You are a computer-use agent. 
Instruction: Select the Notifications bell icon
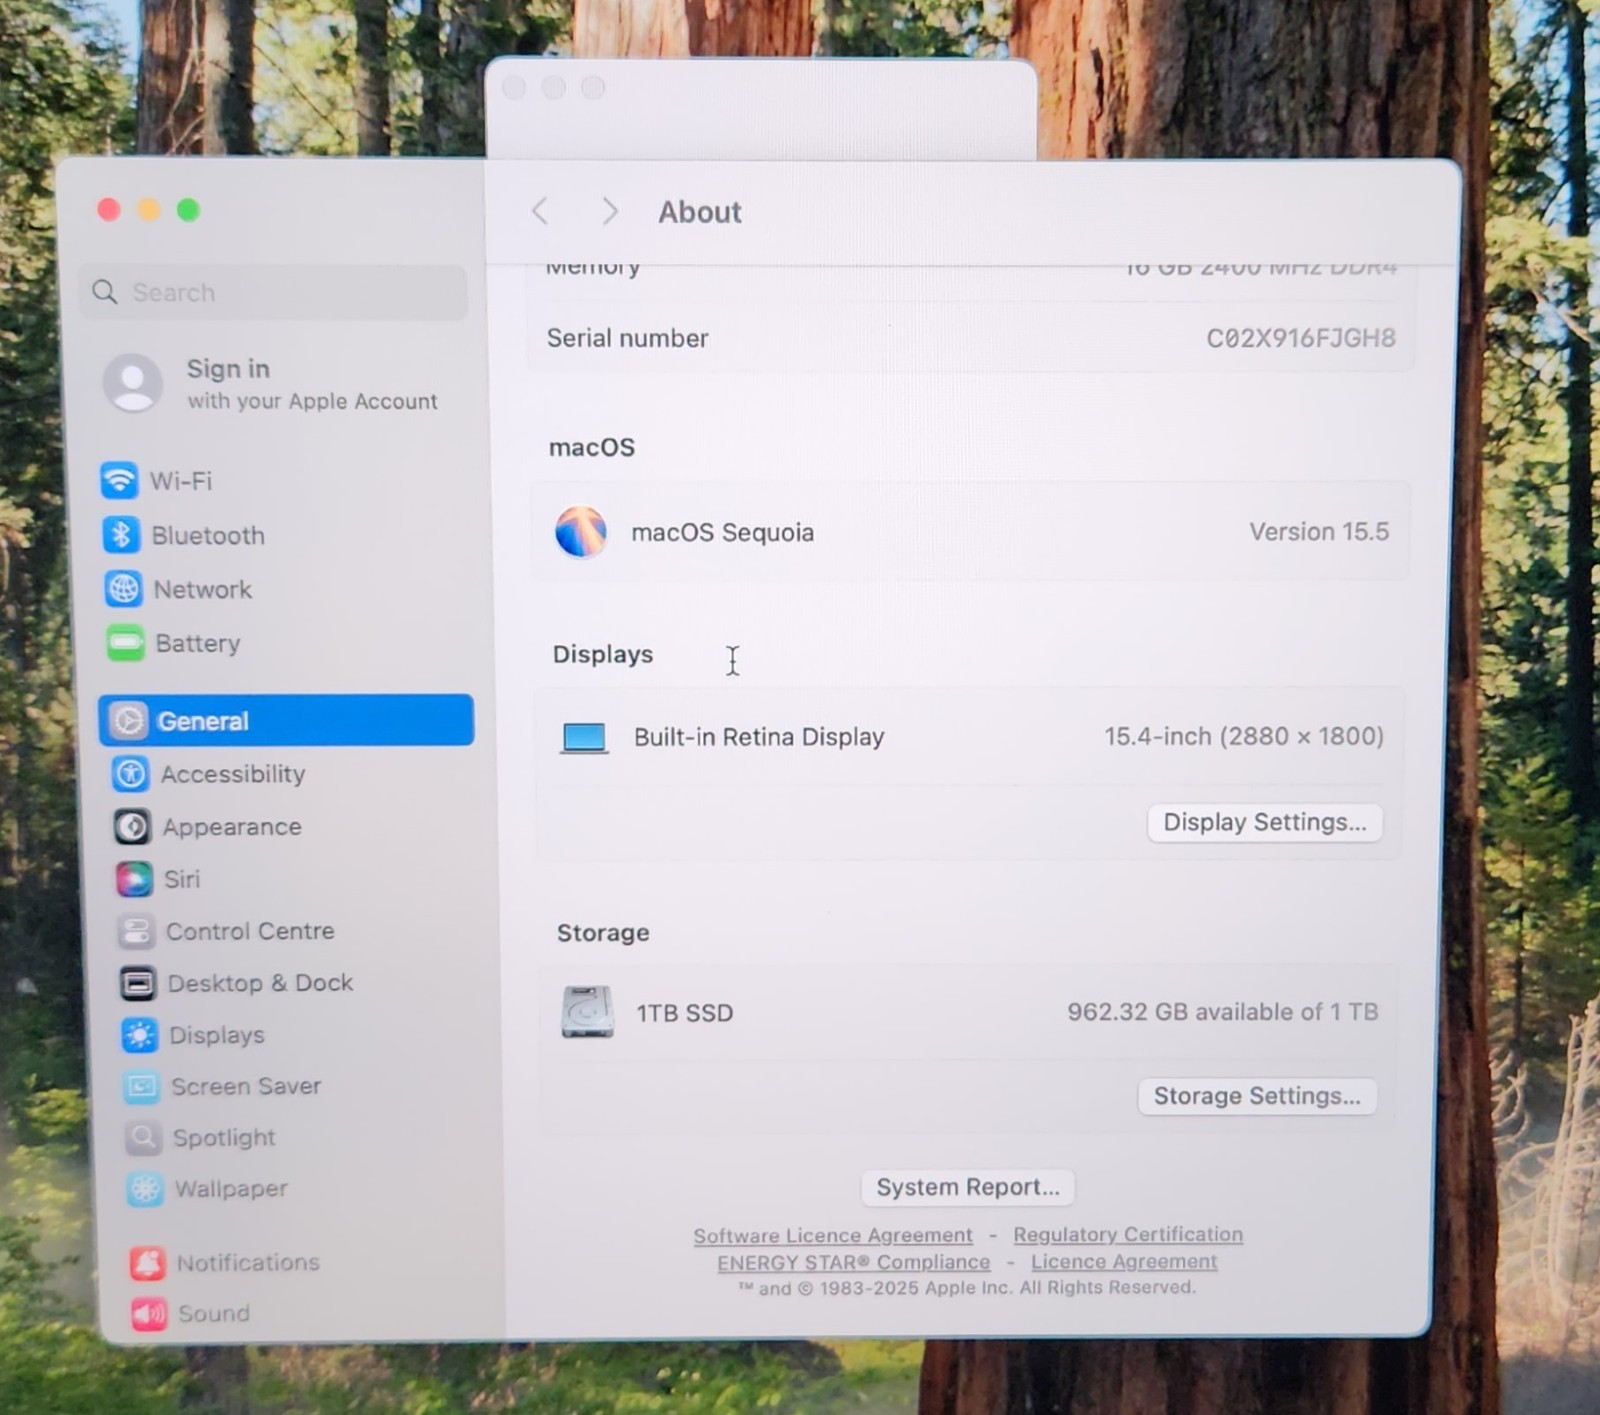coord(147,1263)
